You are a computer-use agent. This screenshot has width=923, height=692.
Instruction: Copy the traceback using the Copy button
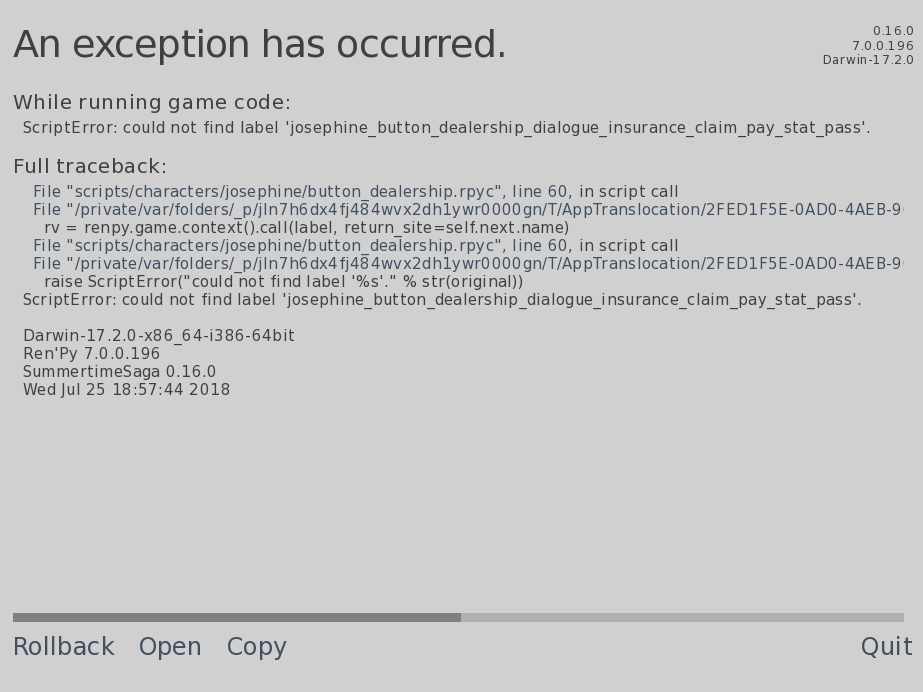(x=256, y=647)
